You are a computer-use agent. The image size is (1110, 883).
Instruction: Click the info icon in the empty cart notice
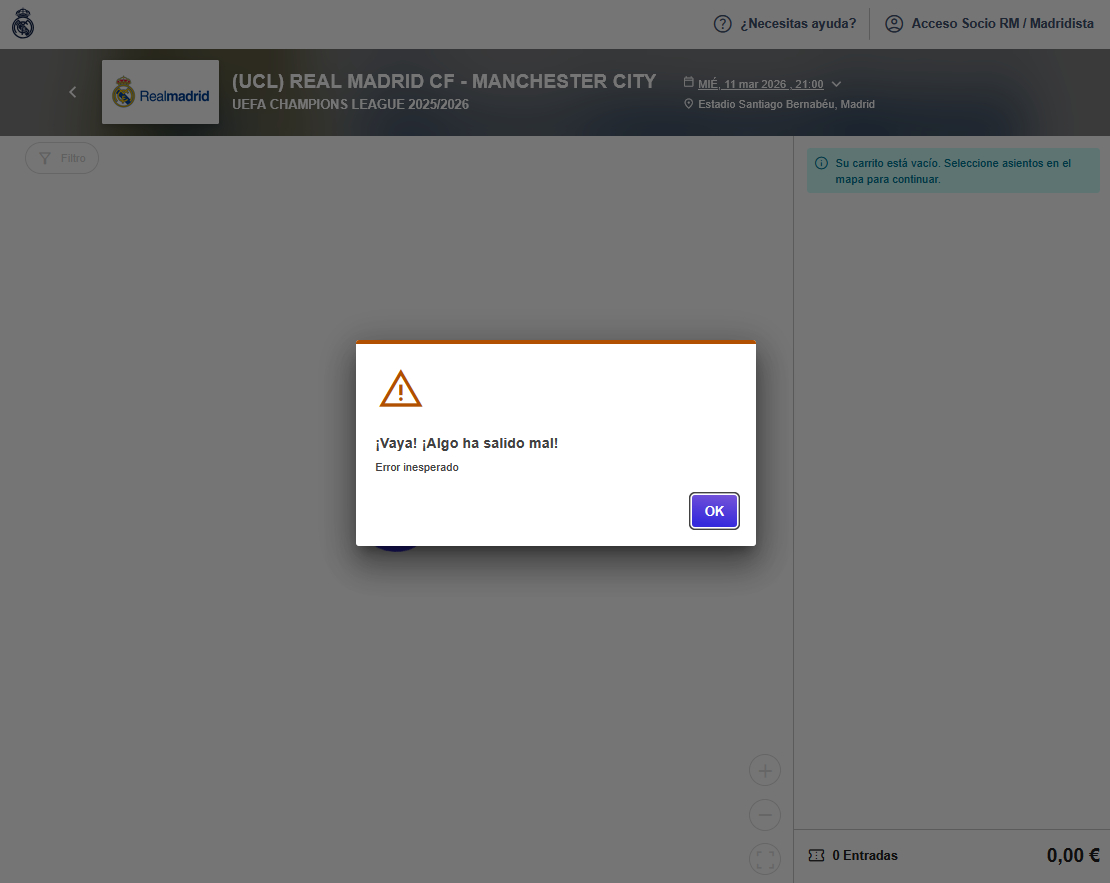(821, 163)
